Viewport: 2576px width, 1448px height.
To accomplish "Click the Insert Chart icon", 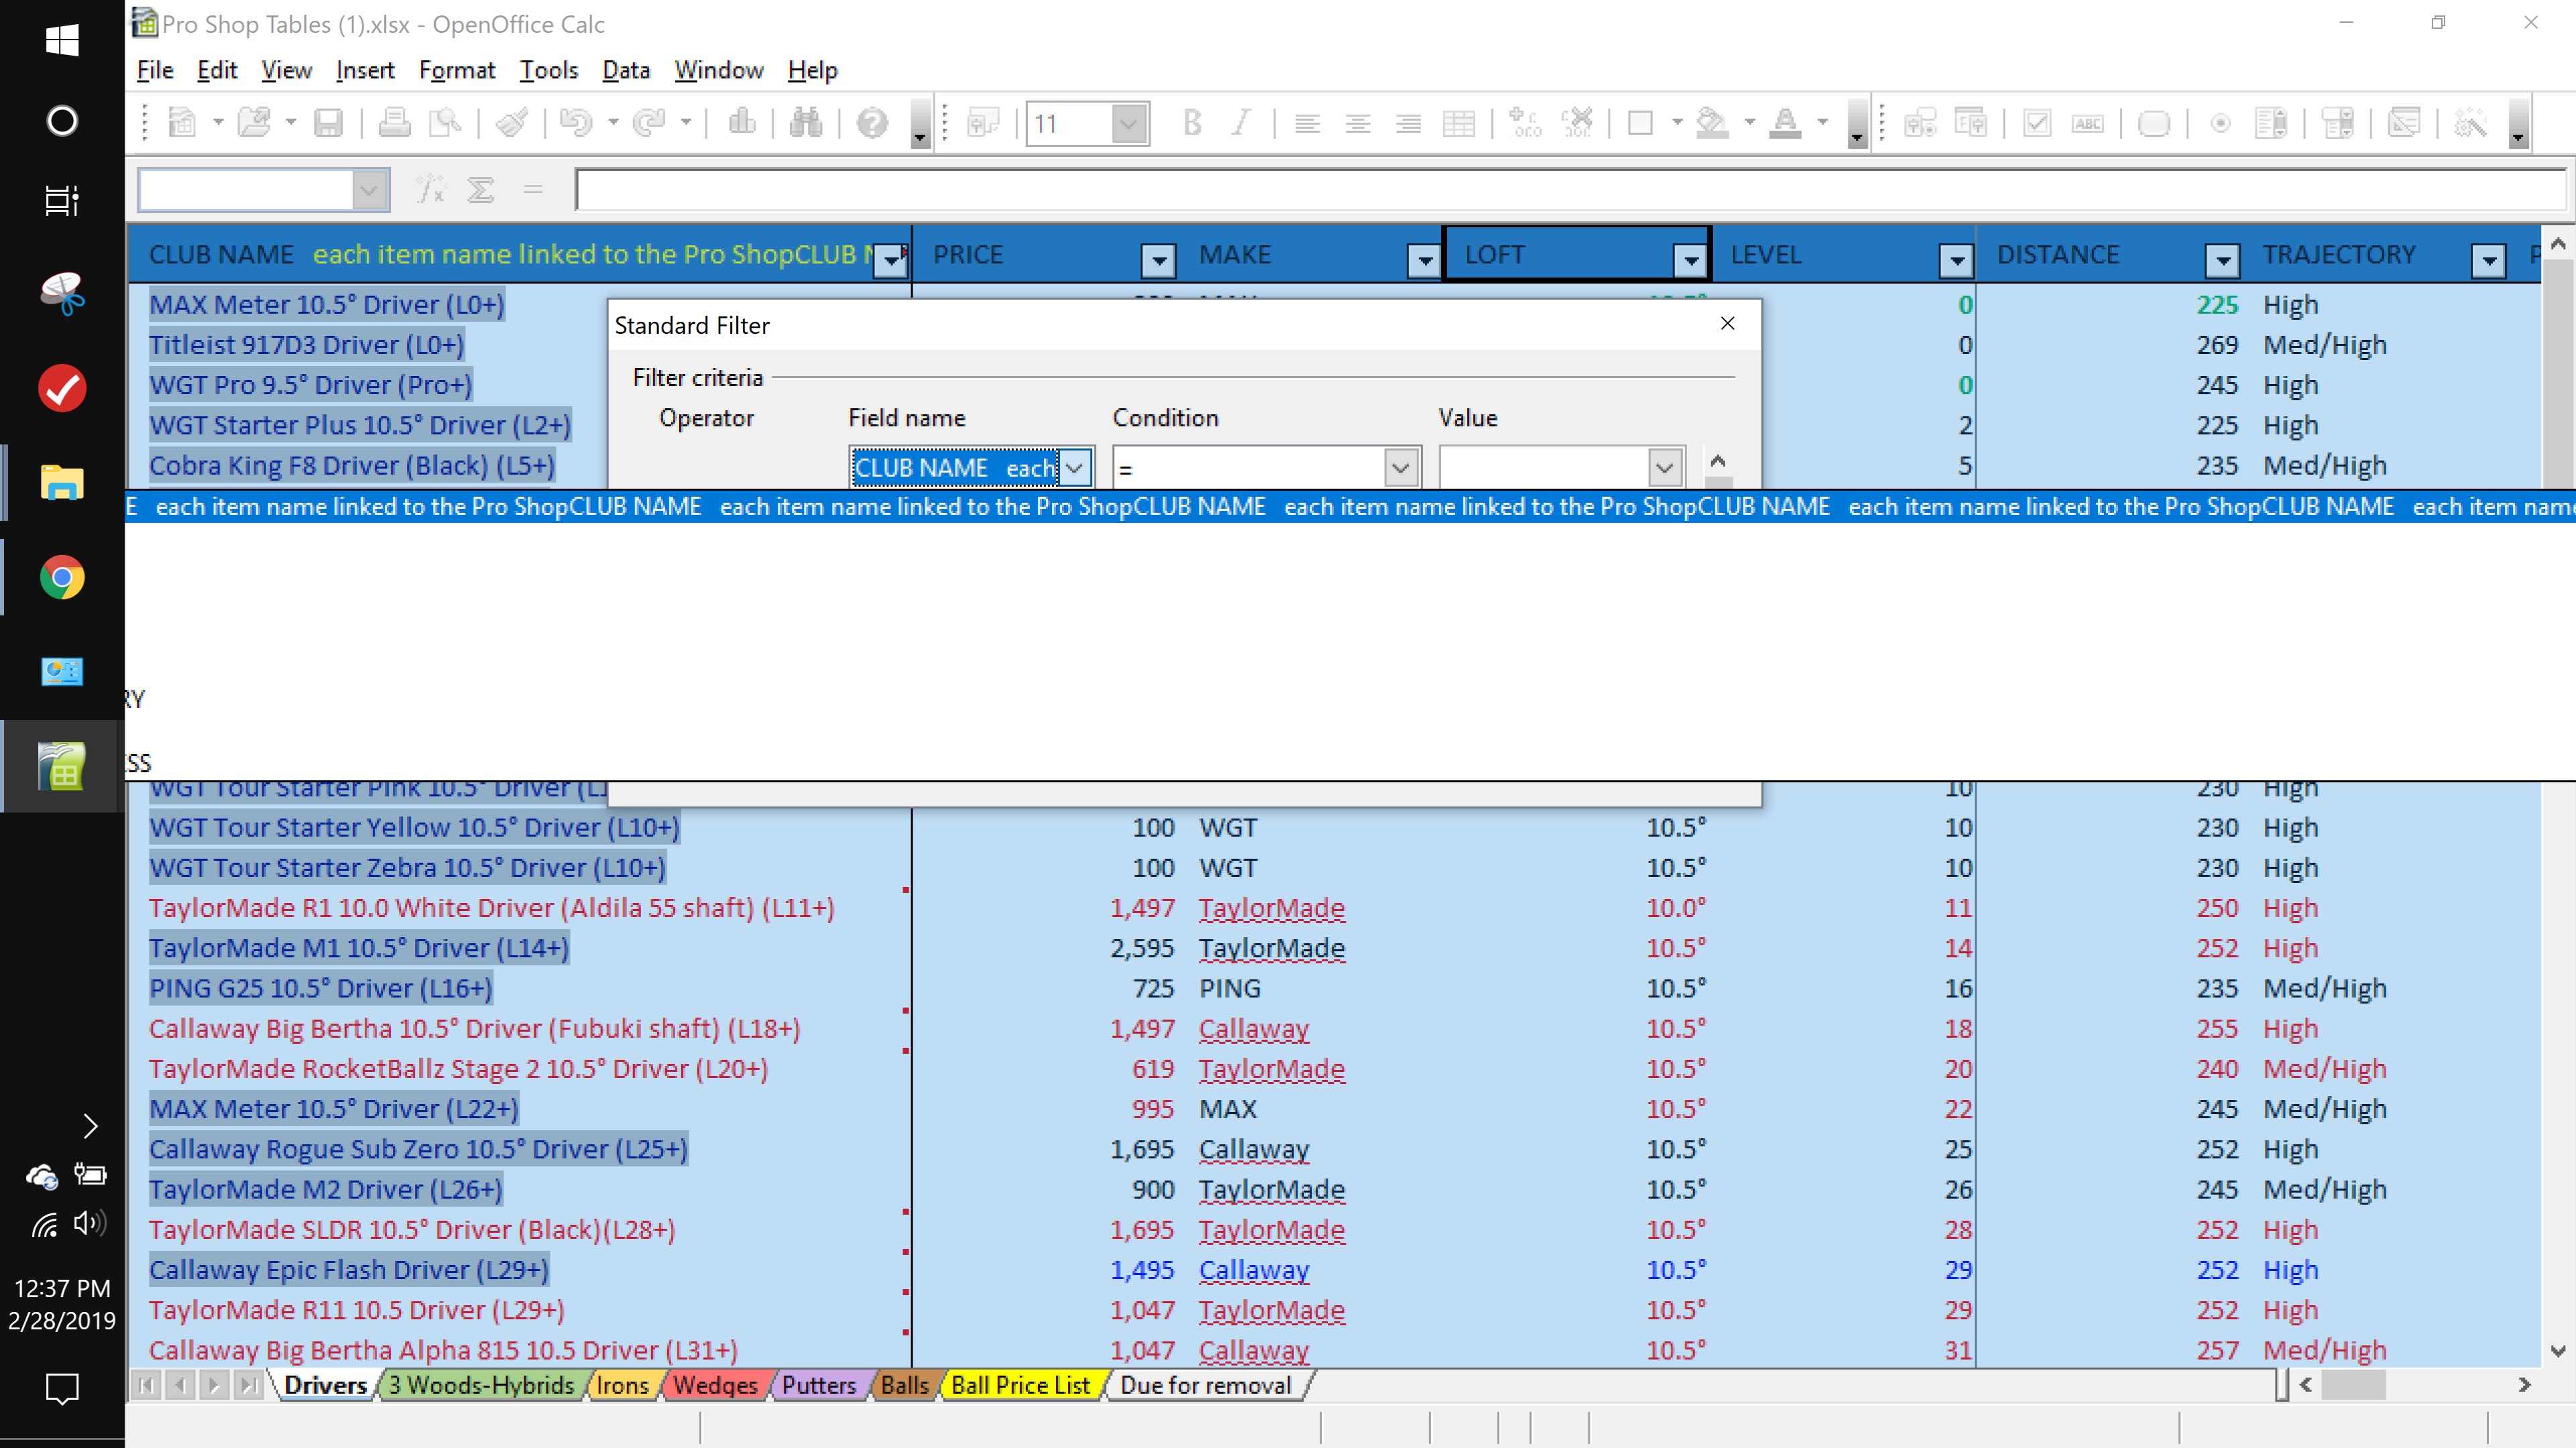I will pos(741,123).
